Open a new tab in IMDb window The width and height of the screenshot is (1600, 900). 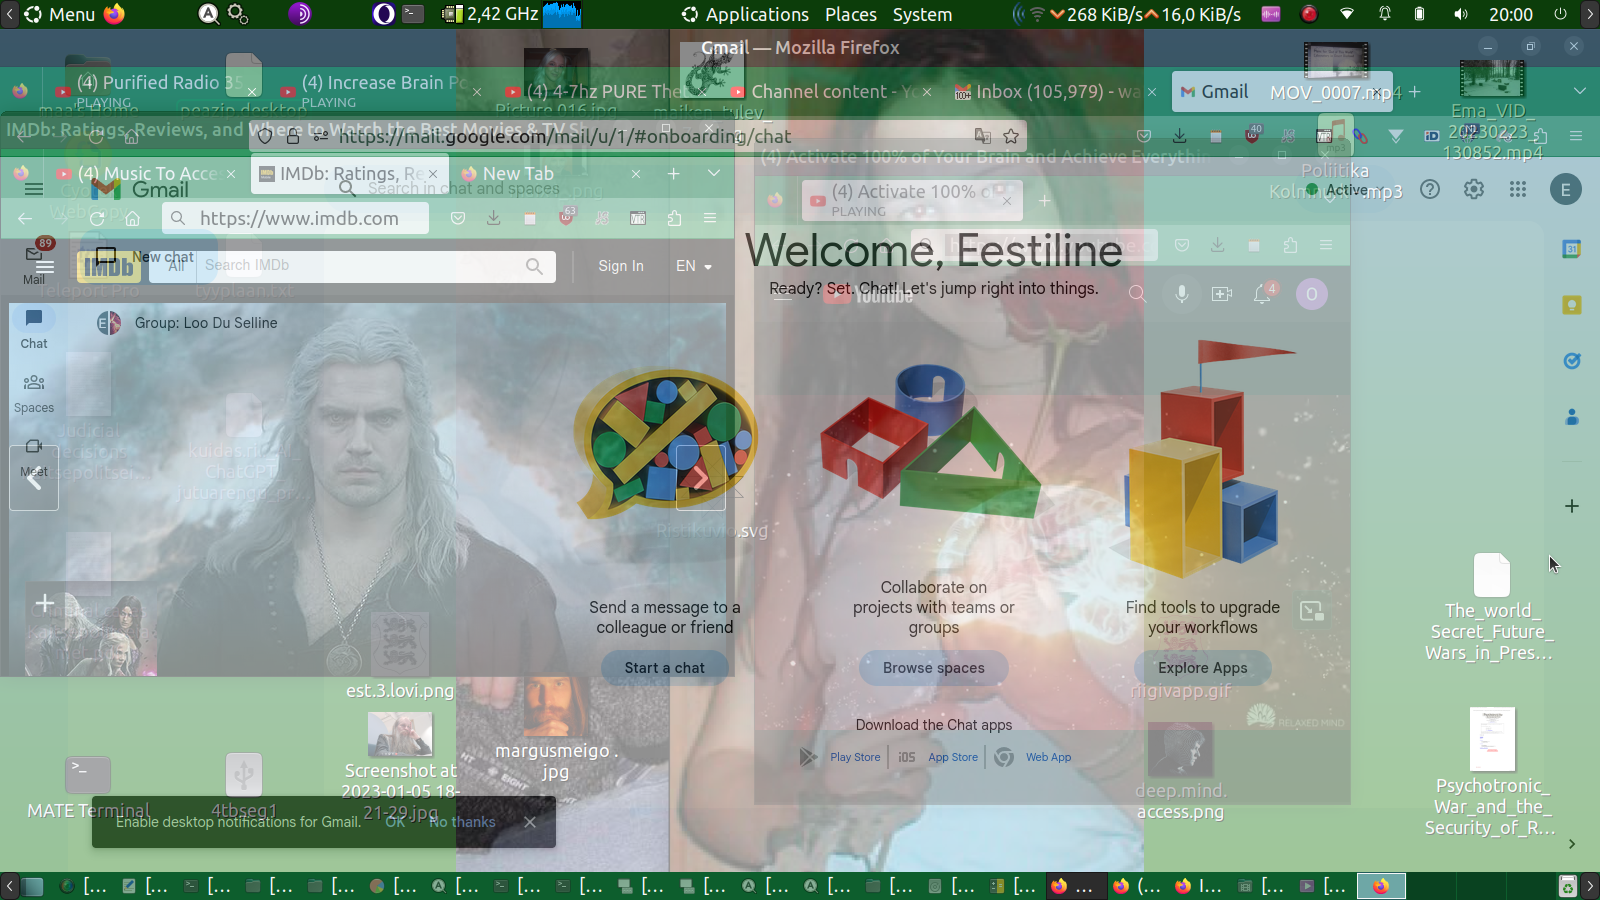tap(674, 173)
